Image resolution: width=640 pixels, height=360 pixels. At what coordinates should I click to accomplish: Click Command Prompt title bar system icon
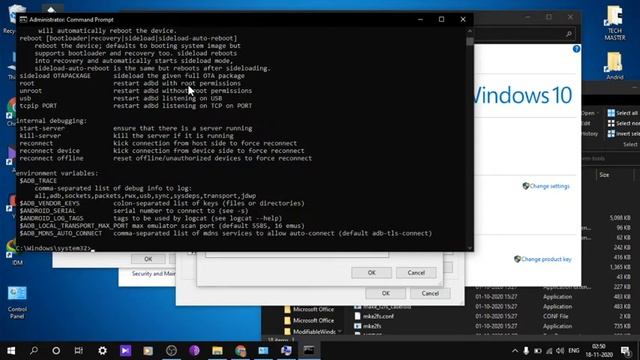[x=23, y=19]
